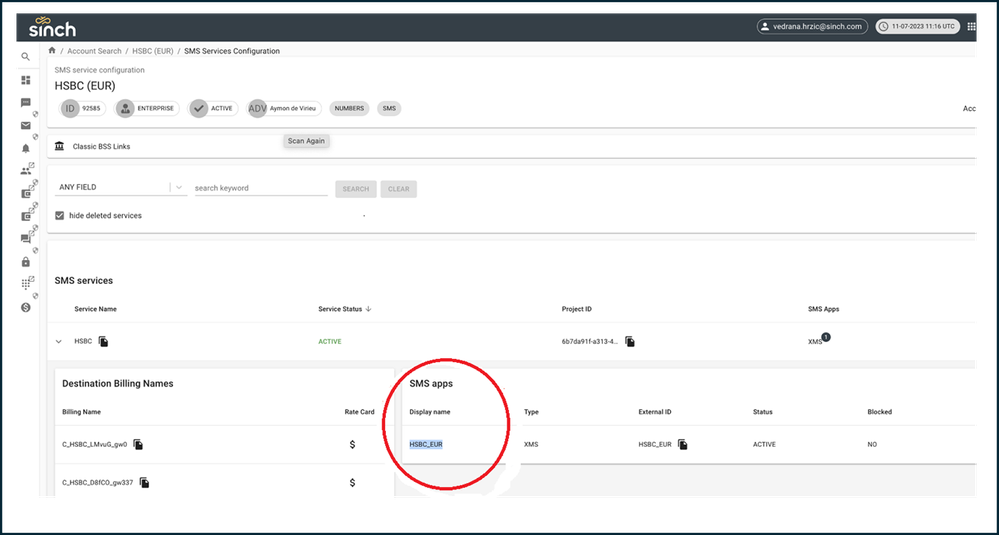Toggle hide deleted services checkbox

(60, 215)
